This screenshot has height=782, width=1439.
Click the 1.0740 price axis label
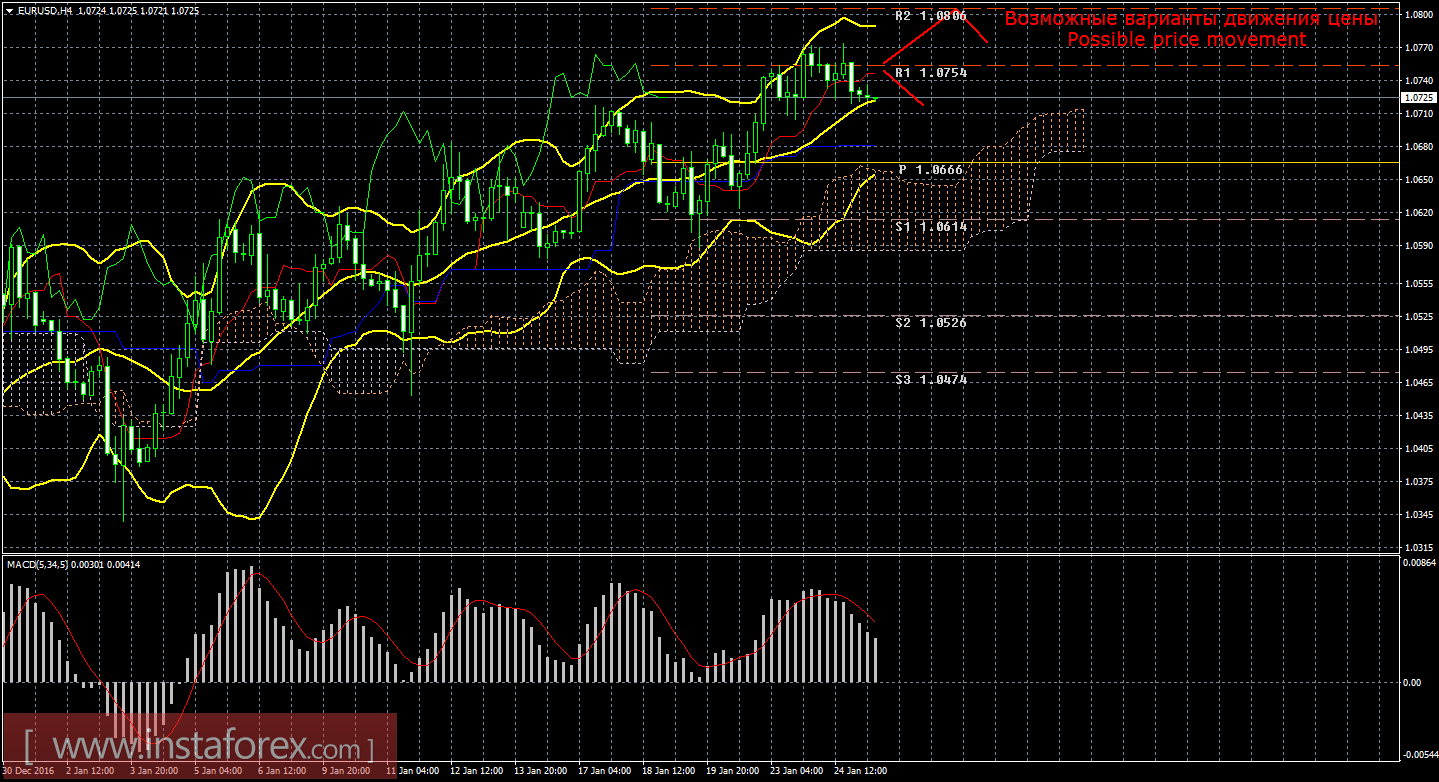[1418, 81]
